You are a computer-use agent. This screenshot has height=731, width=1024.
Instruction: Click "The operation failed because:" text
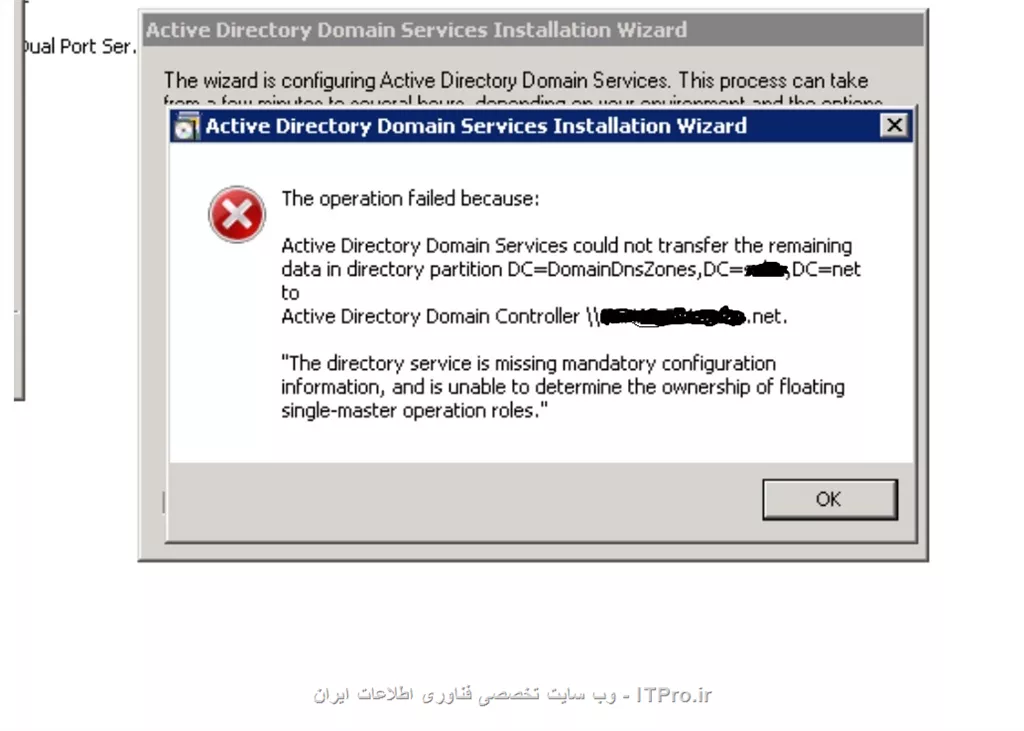tap(410, 199)
